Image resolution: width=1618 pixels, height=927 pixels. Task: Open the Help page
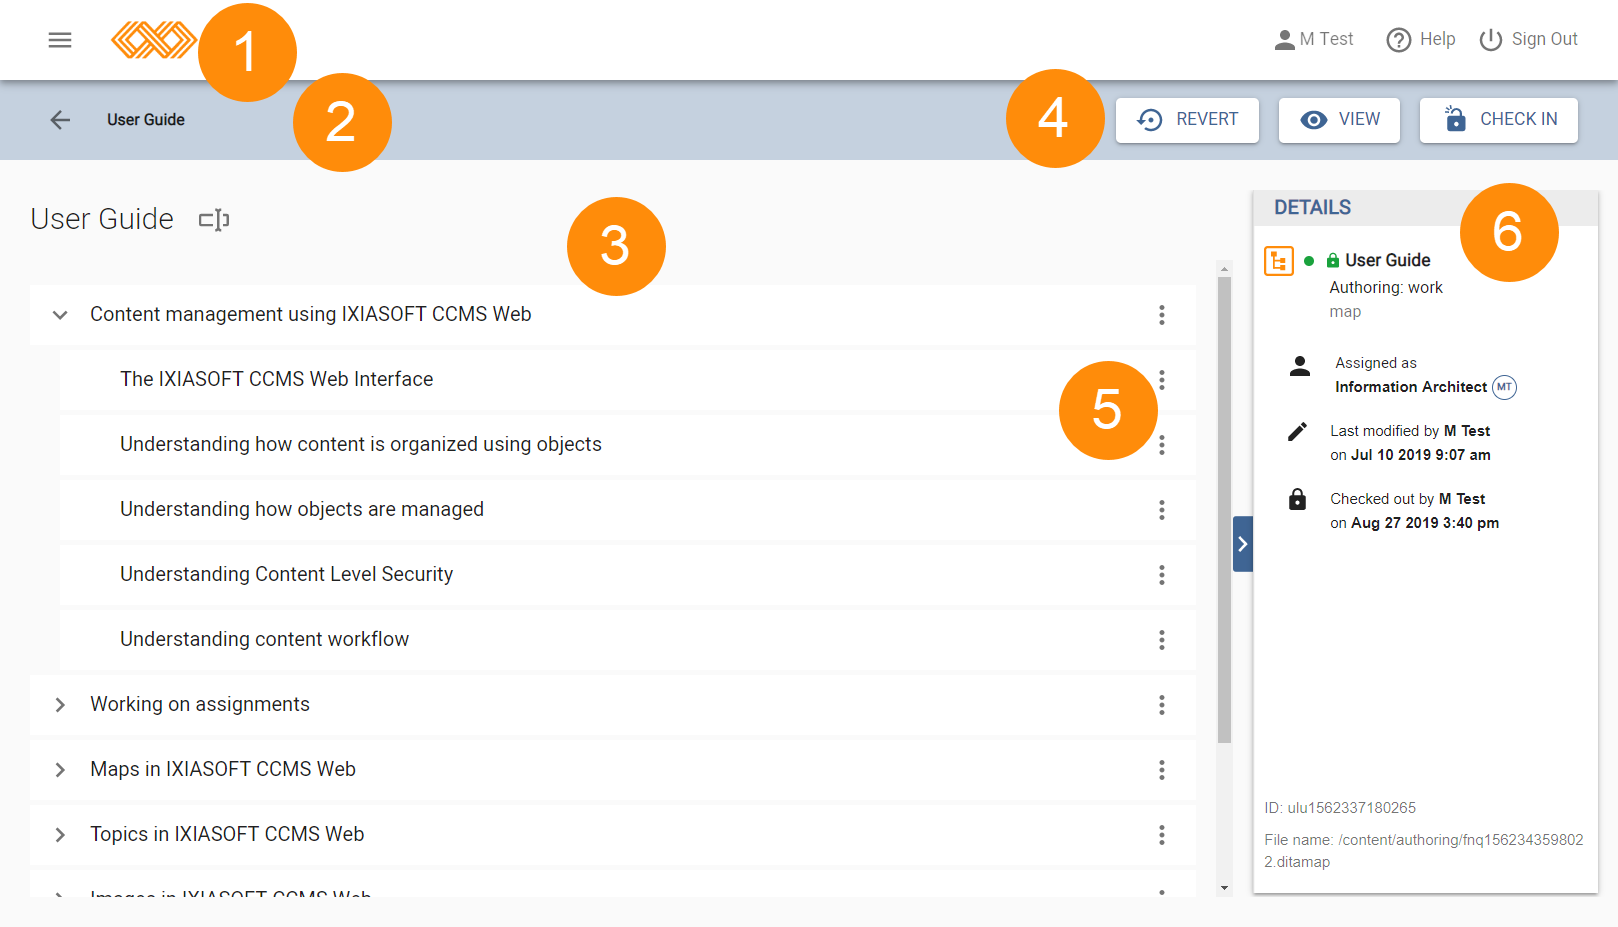pyautogui.click(x=1420, y=39)
